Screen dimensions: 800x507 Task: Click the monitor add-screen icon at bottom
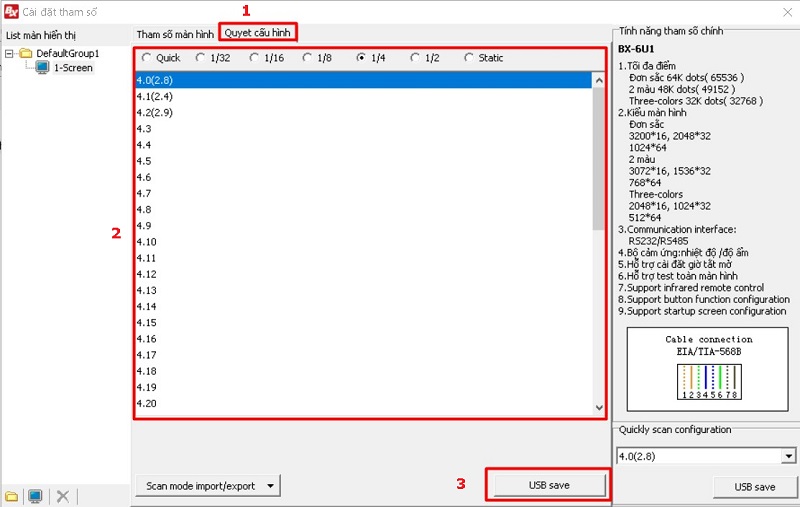coord(35,496)
